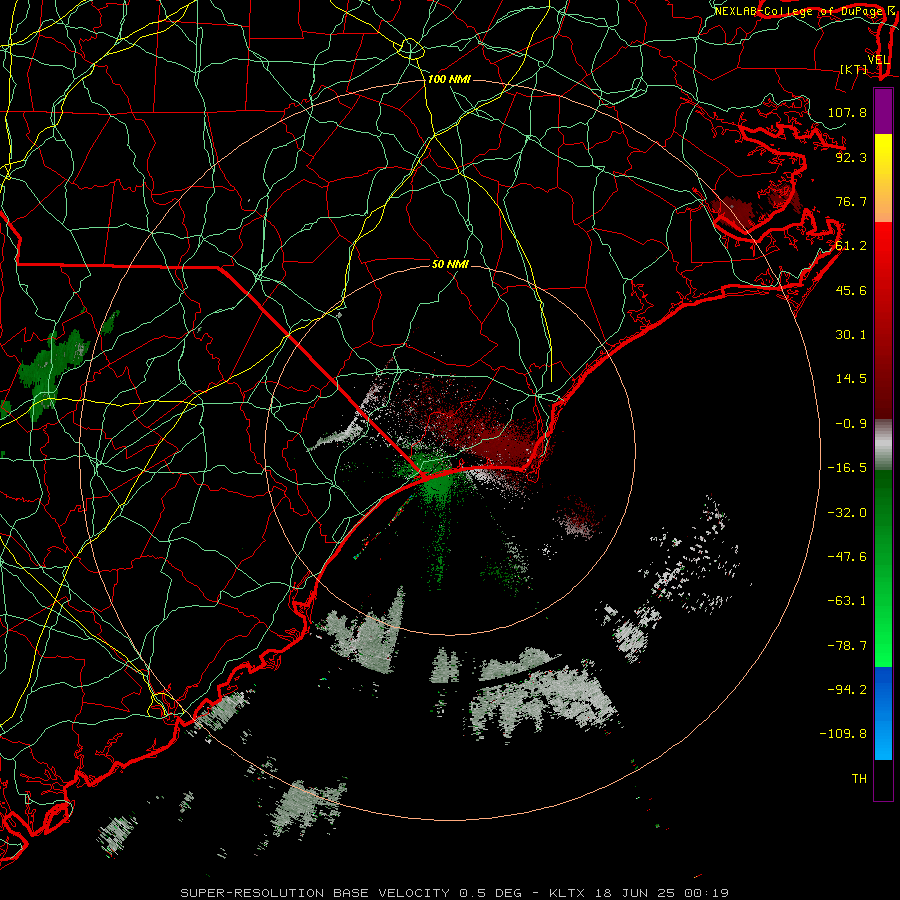
Task: Click the -78.7 value on the velocity scale
Action: pyautogui.click(x=847, y=646)
